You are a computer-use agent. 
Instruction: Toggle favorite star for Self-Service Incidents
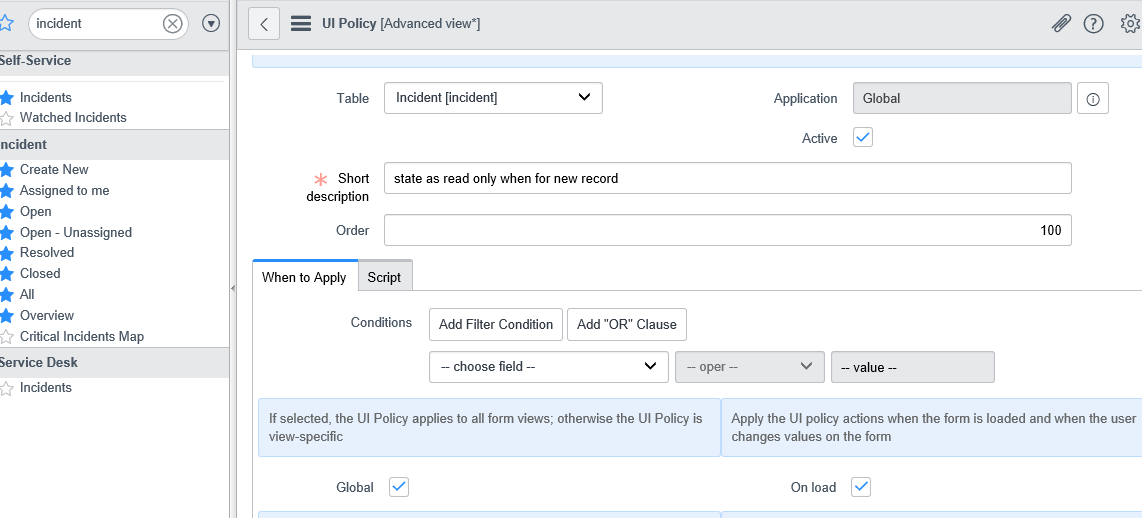pos(7,98)
